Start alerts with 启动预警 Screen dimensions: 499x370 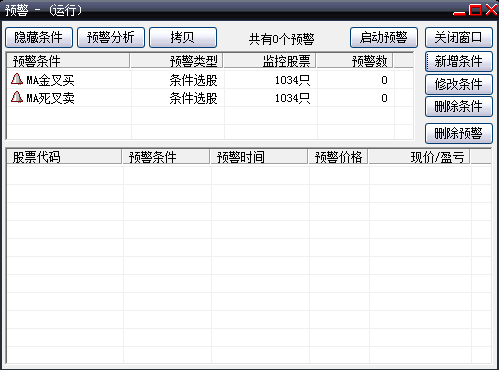click(384, 38)
